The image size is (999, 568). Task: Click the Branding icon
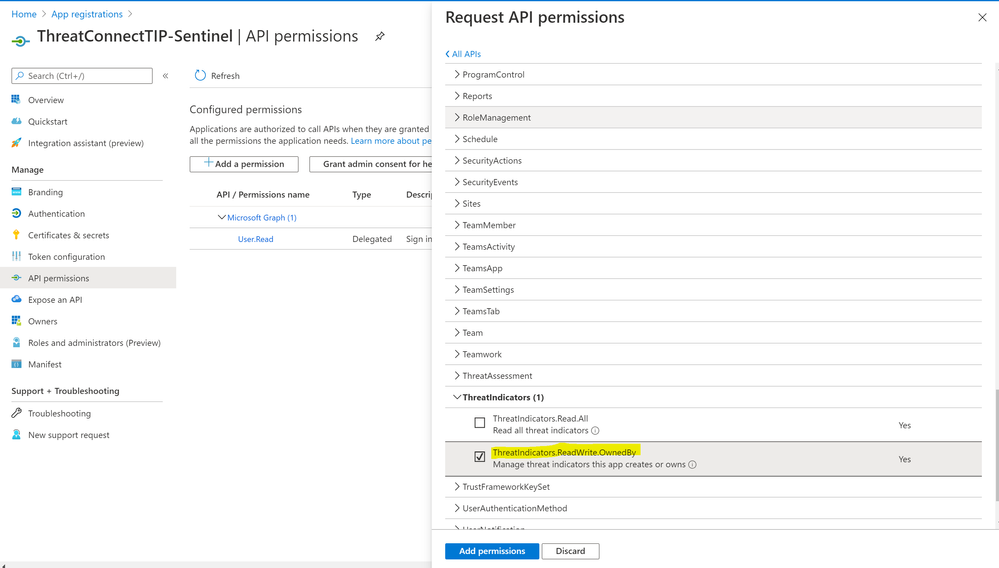[x=16, y=192]
